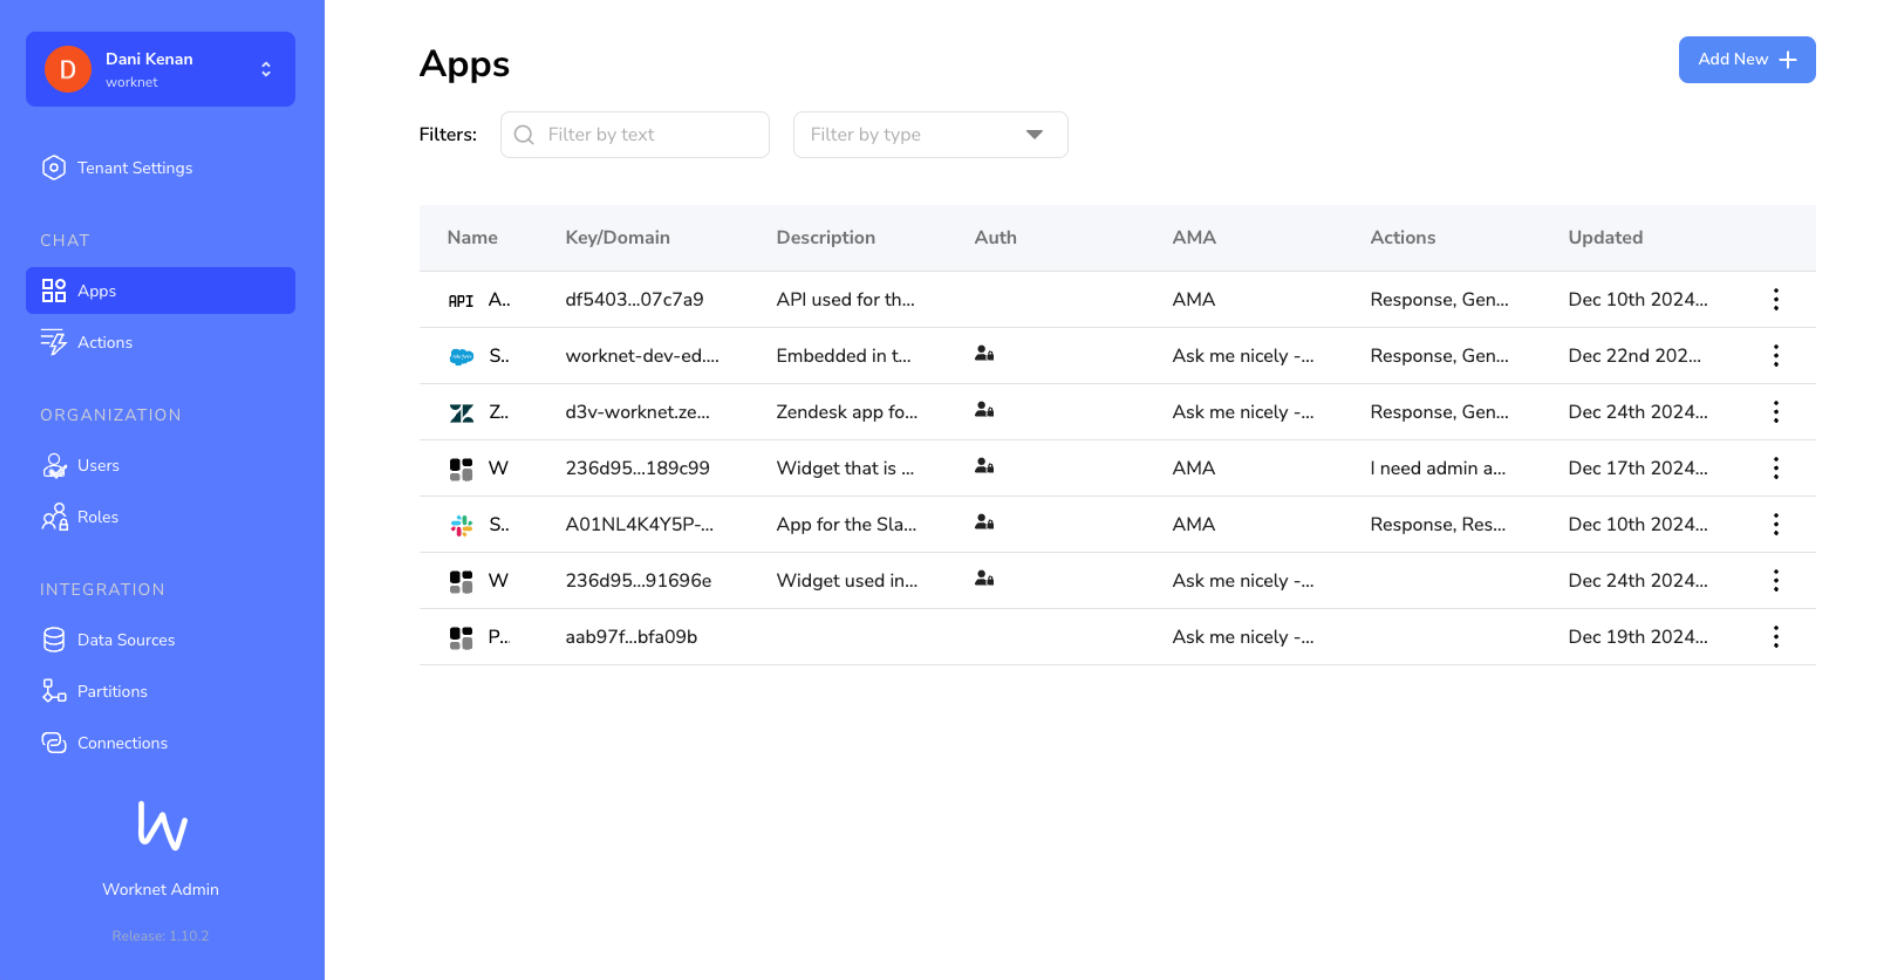1900x980 pixels.
Task: Click the Slack app icon in the table
Action: pos(461,525)
